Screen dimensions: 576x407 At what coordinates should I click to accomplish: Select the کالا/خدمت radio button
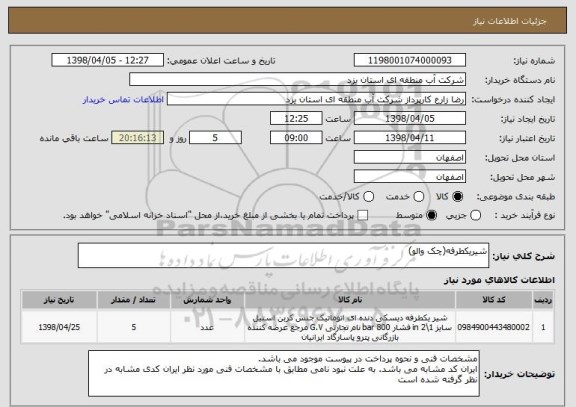tap(368, 197)
